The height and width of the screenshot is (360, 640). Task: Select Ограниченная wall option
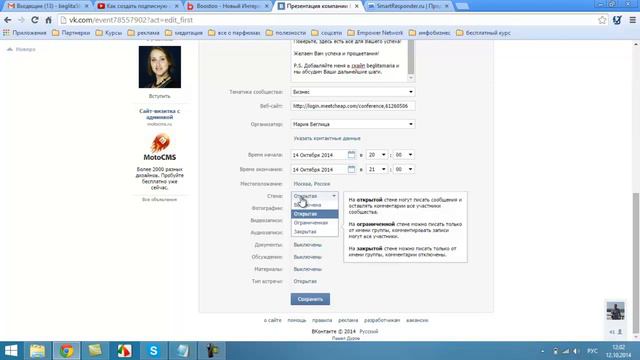314,223
